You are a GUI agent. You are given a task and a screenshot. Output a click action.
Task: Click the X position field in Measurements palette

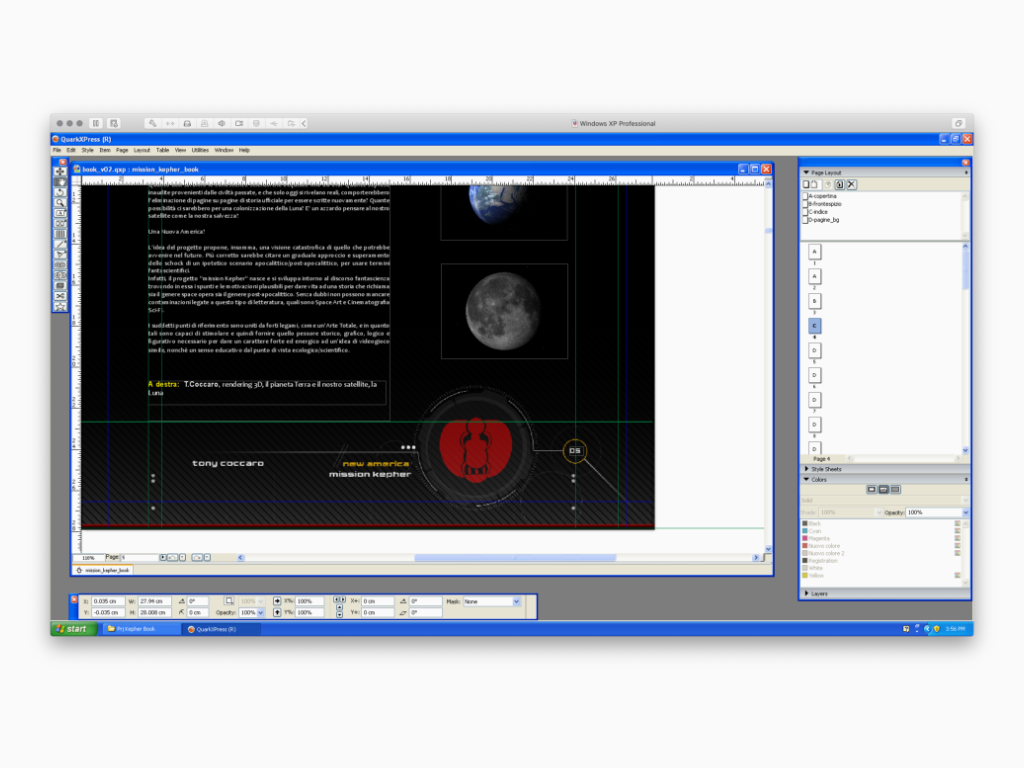pyautogui.click(x=107, y=601)
